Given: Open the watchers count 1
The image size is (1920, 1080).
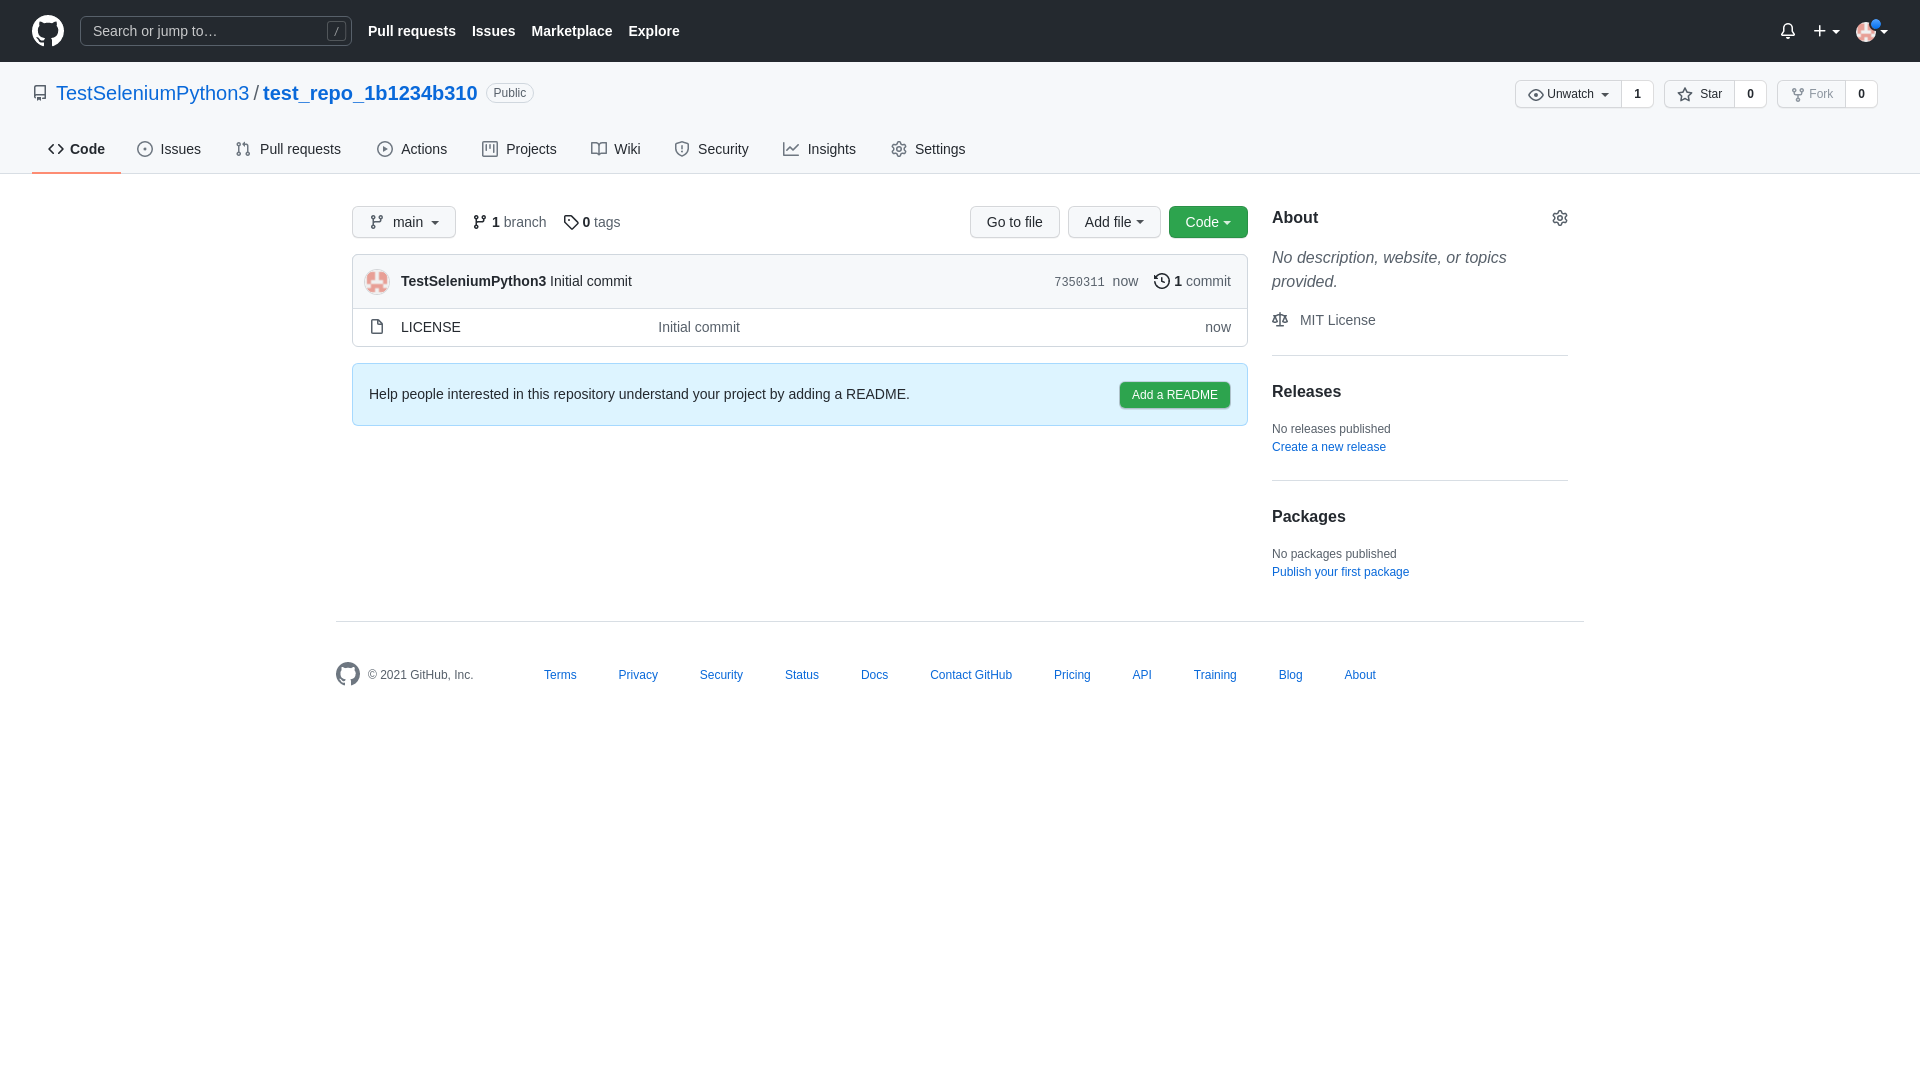Looking at the screenshot, I should [x=1637, y=94].
